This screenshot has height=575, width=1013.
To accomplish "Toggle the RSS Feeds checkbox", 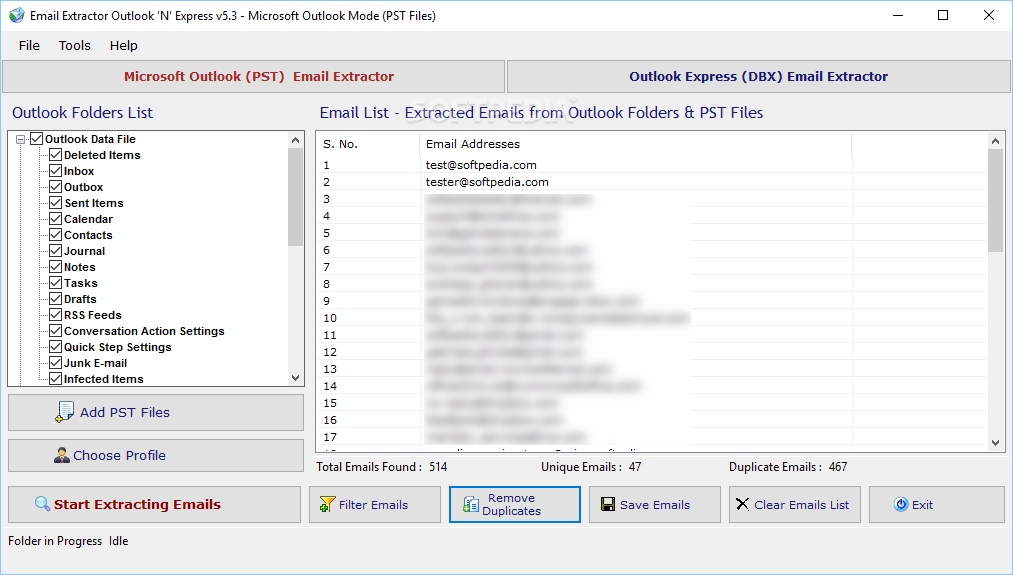I will click(x=56, y=315).
